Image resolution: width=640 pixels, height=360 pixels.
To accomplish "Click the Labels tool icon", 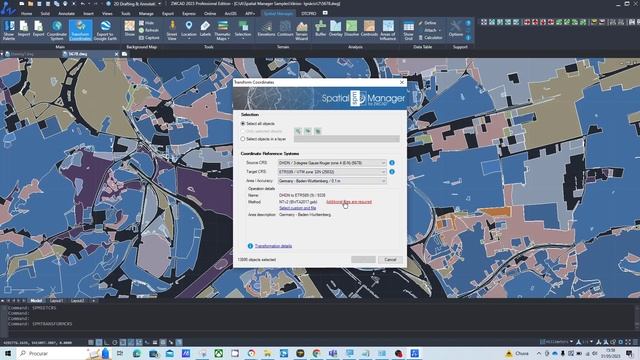I will coord(205,29).
